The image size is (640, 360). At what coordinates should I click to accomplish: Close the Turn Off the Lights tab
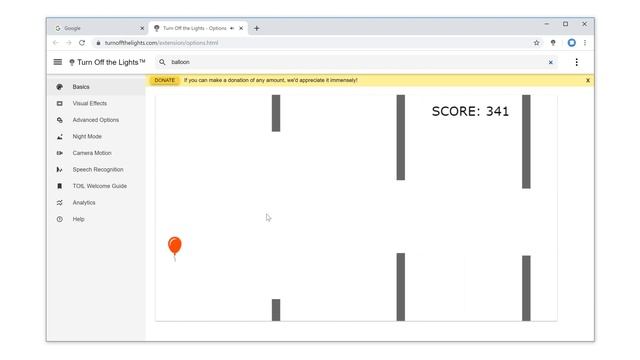click(x=241, y=28)
